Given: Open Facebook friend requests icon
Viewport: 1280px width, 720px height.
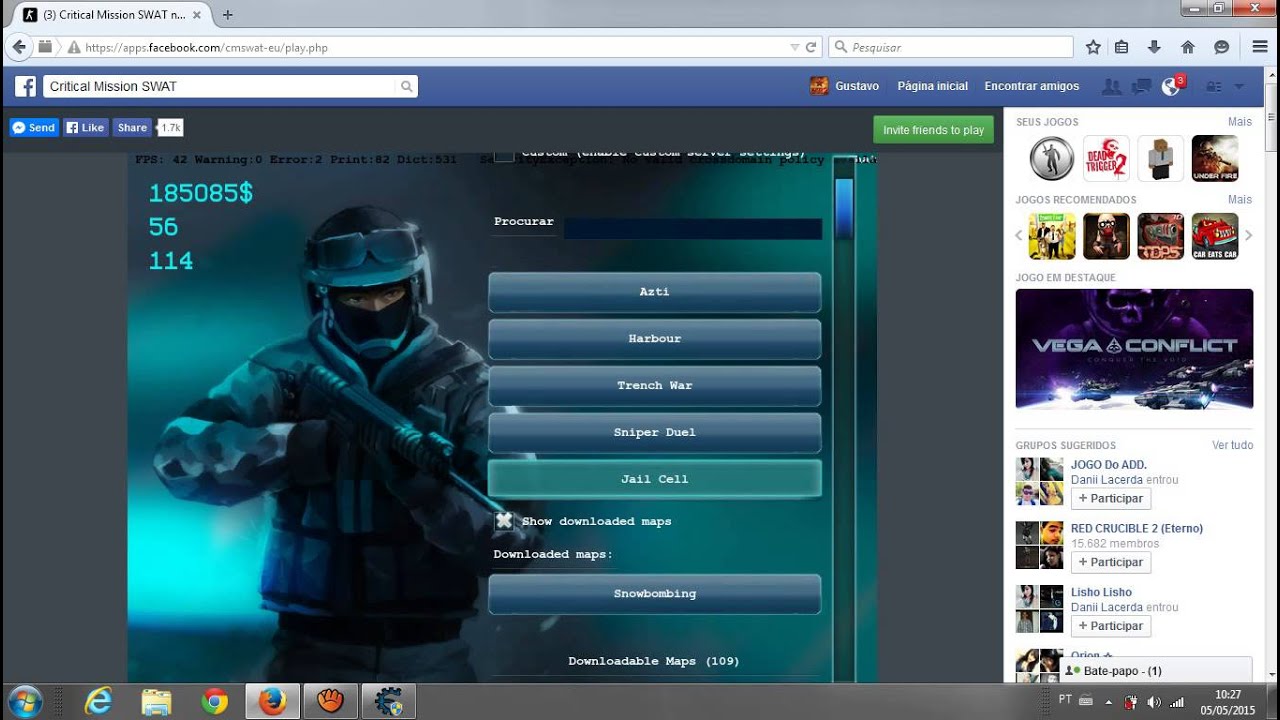Looking at the screenshot, I should tap(1110, 87).
